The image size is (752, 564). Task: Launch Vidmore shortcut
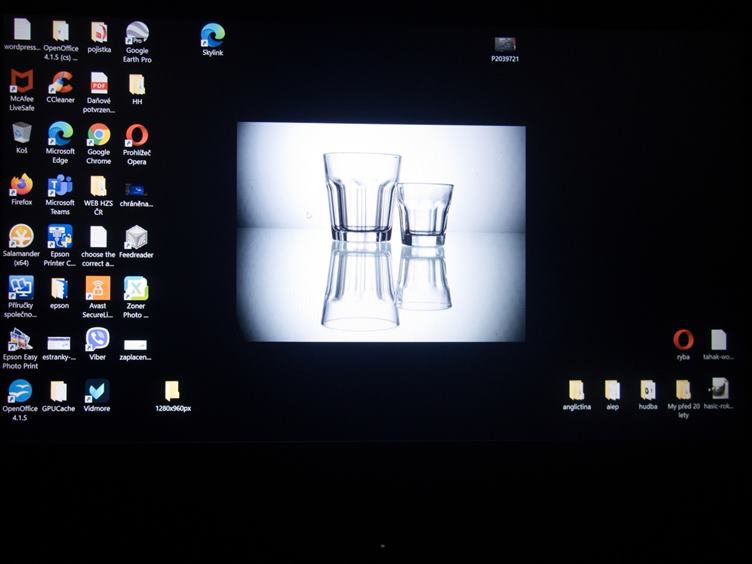click(97, 391)
